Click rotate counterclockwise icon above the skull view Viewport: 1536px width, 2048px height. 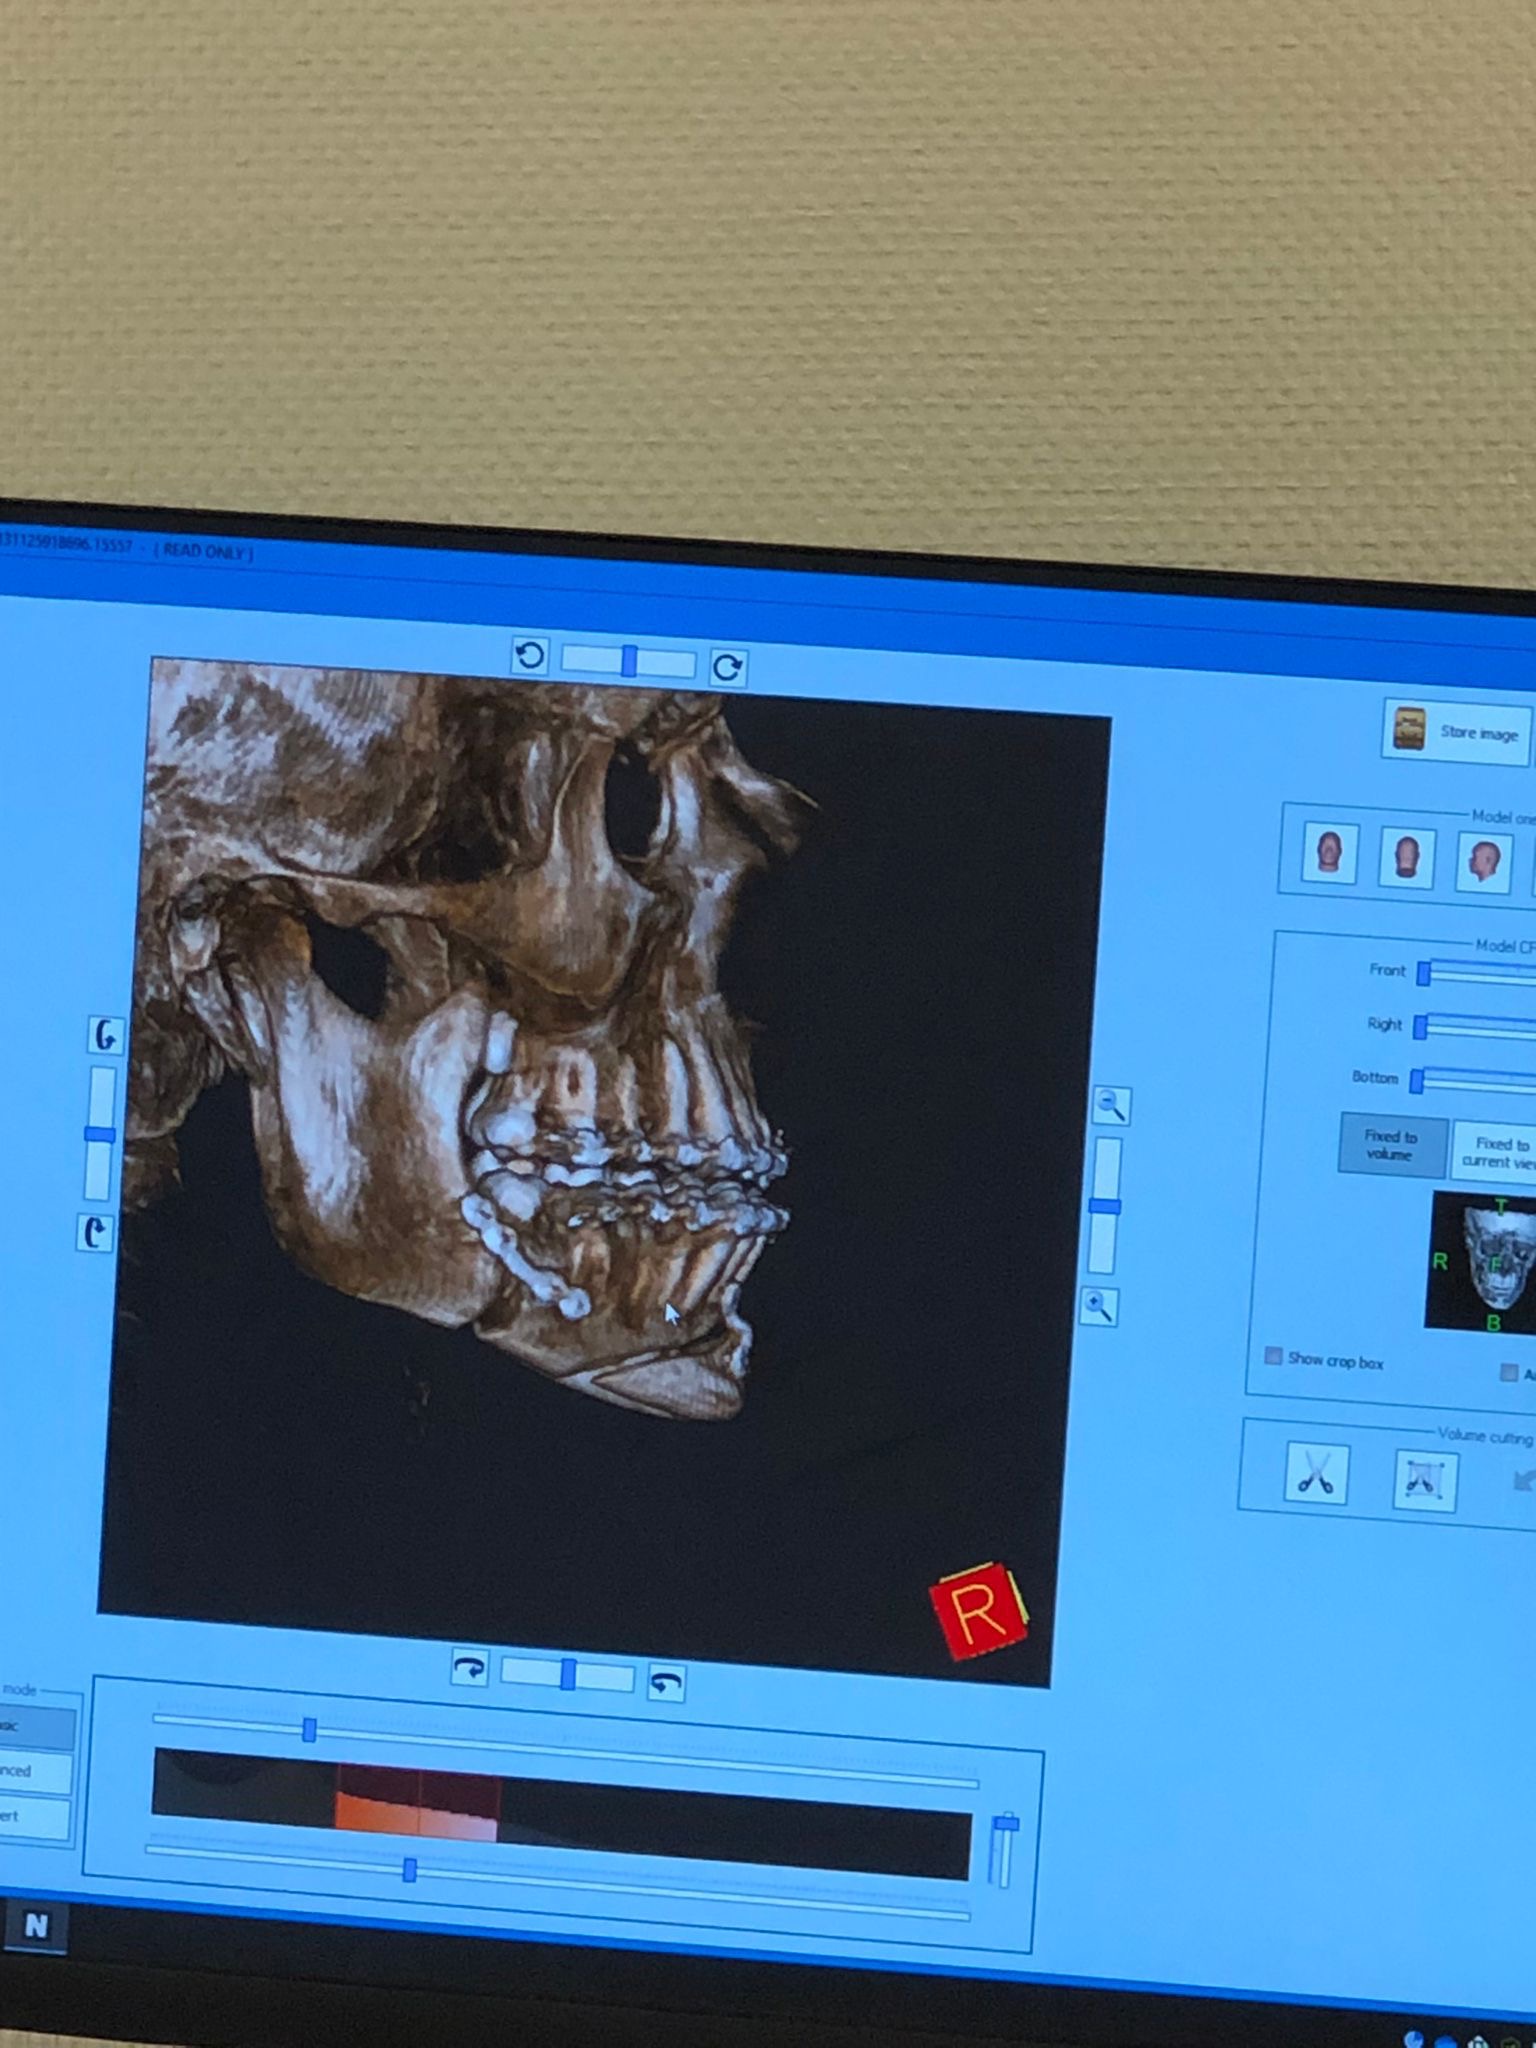click(x=530, y=656)
